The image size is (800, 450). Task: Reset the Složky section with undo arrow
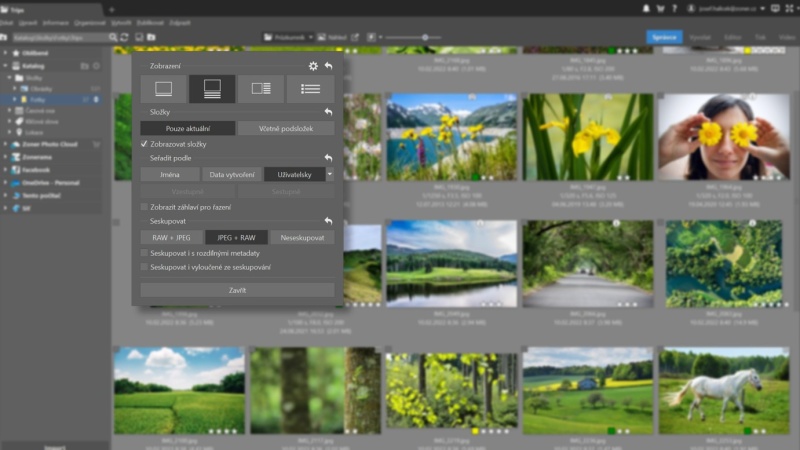pyautogui.click(x=328, y=112)
